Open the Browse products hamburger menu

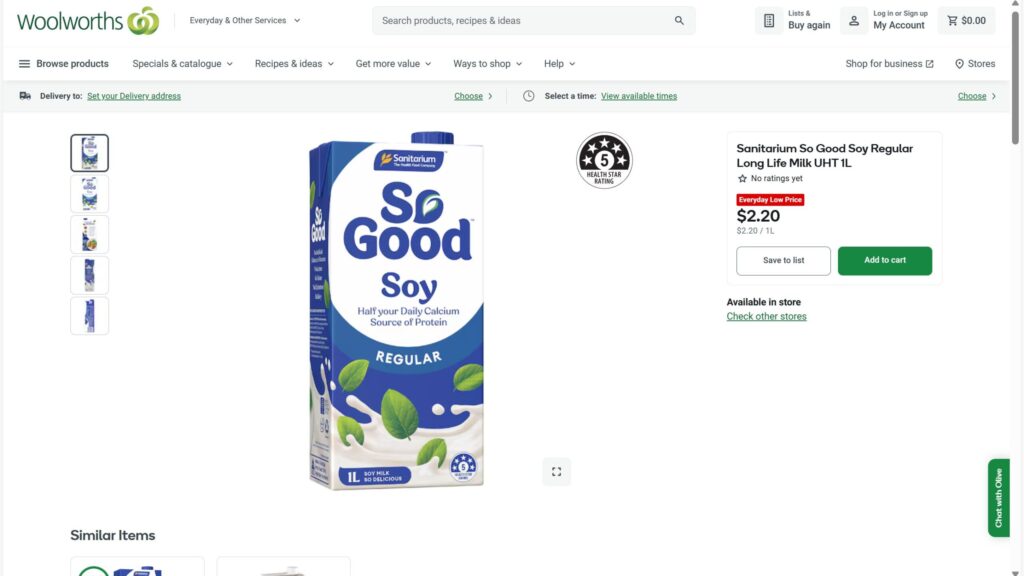pos(25,64)
